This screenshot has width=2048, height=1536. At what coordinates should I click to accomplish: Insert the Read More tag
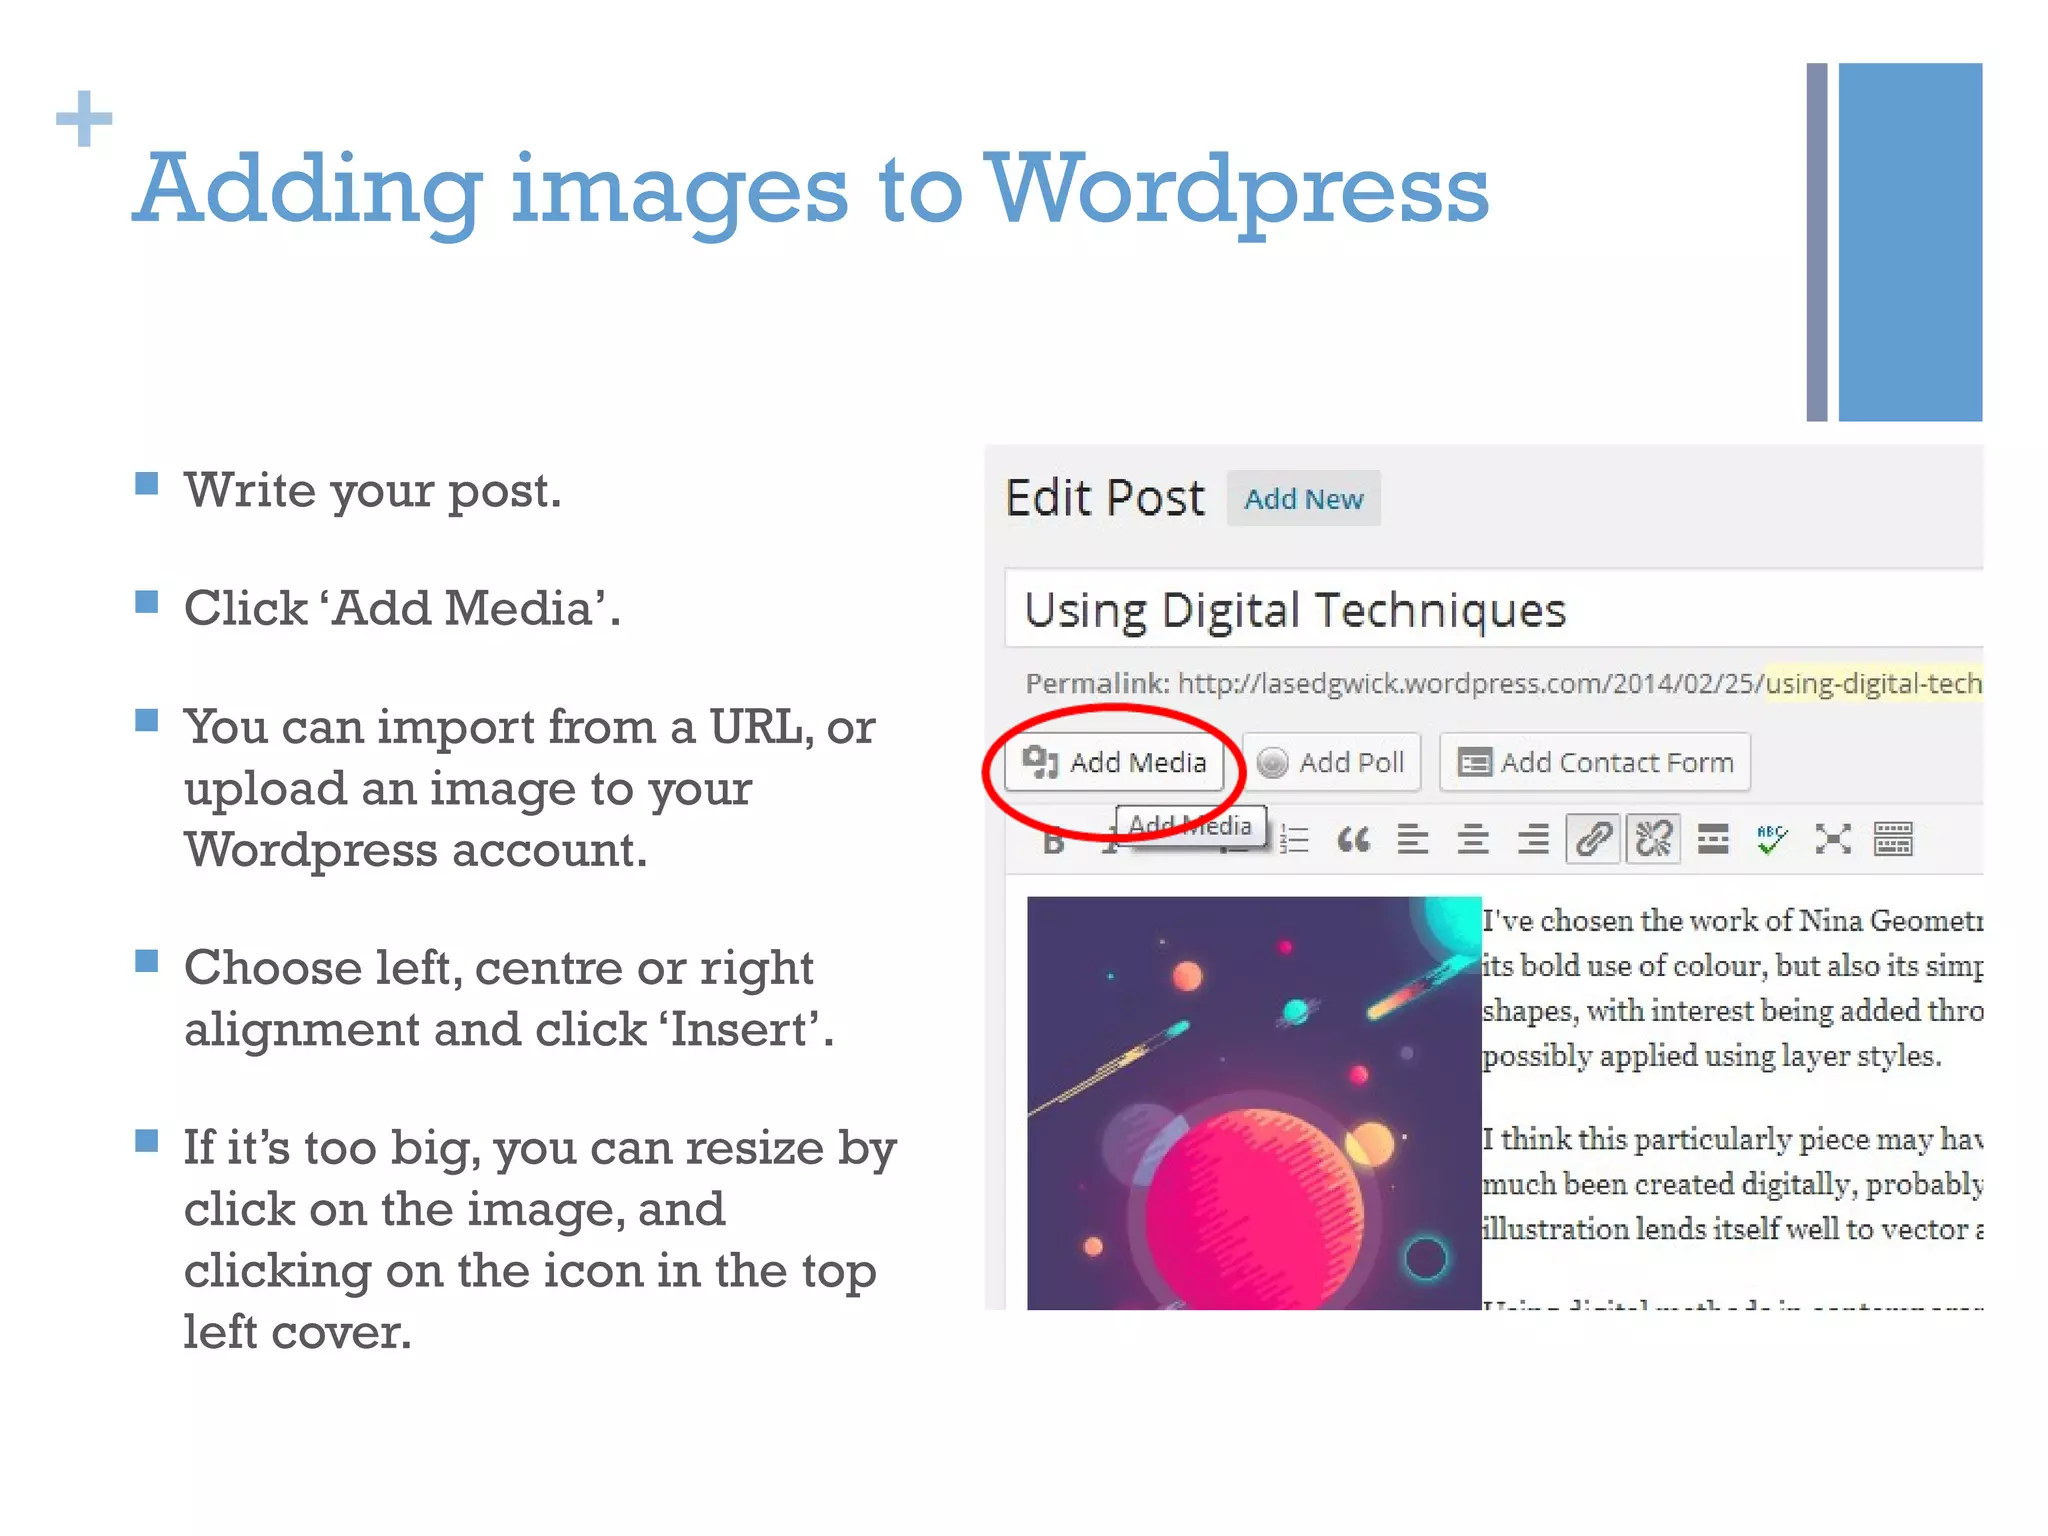click(1713, 839)
